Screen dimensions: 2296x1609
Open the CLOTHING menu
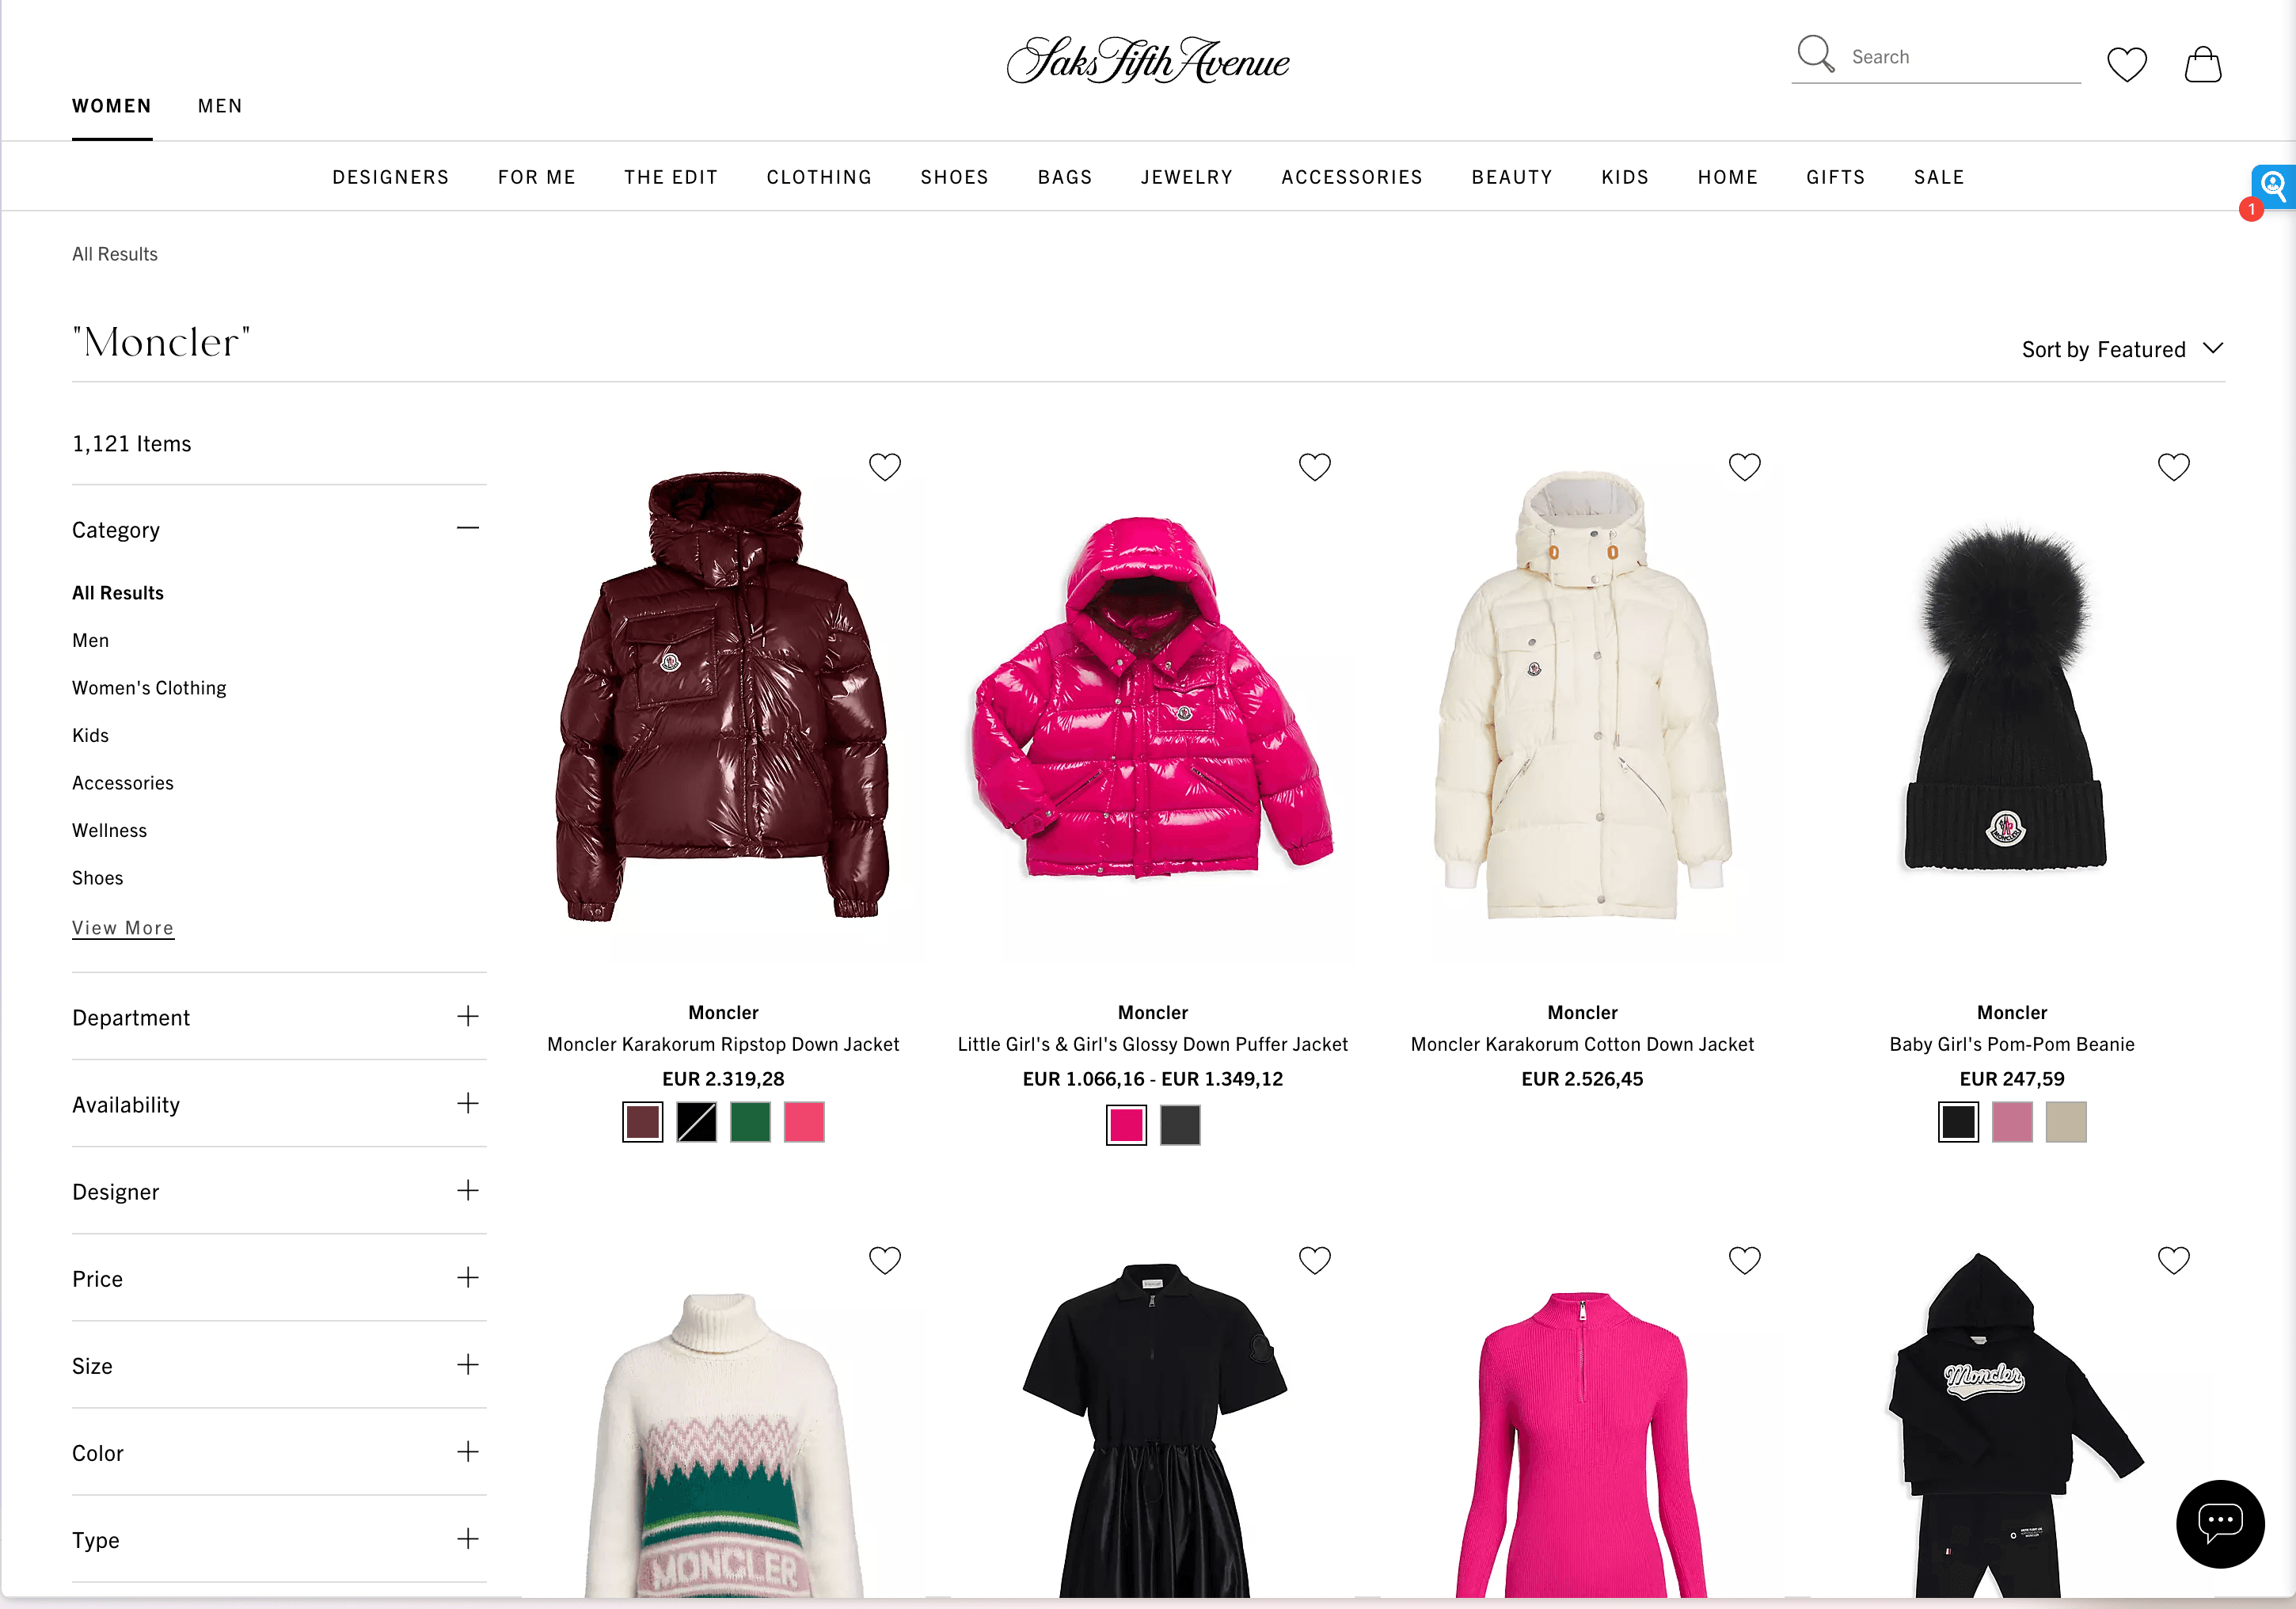[819, 177]
